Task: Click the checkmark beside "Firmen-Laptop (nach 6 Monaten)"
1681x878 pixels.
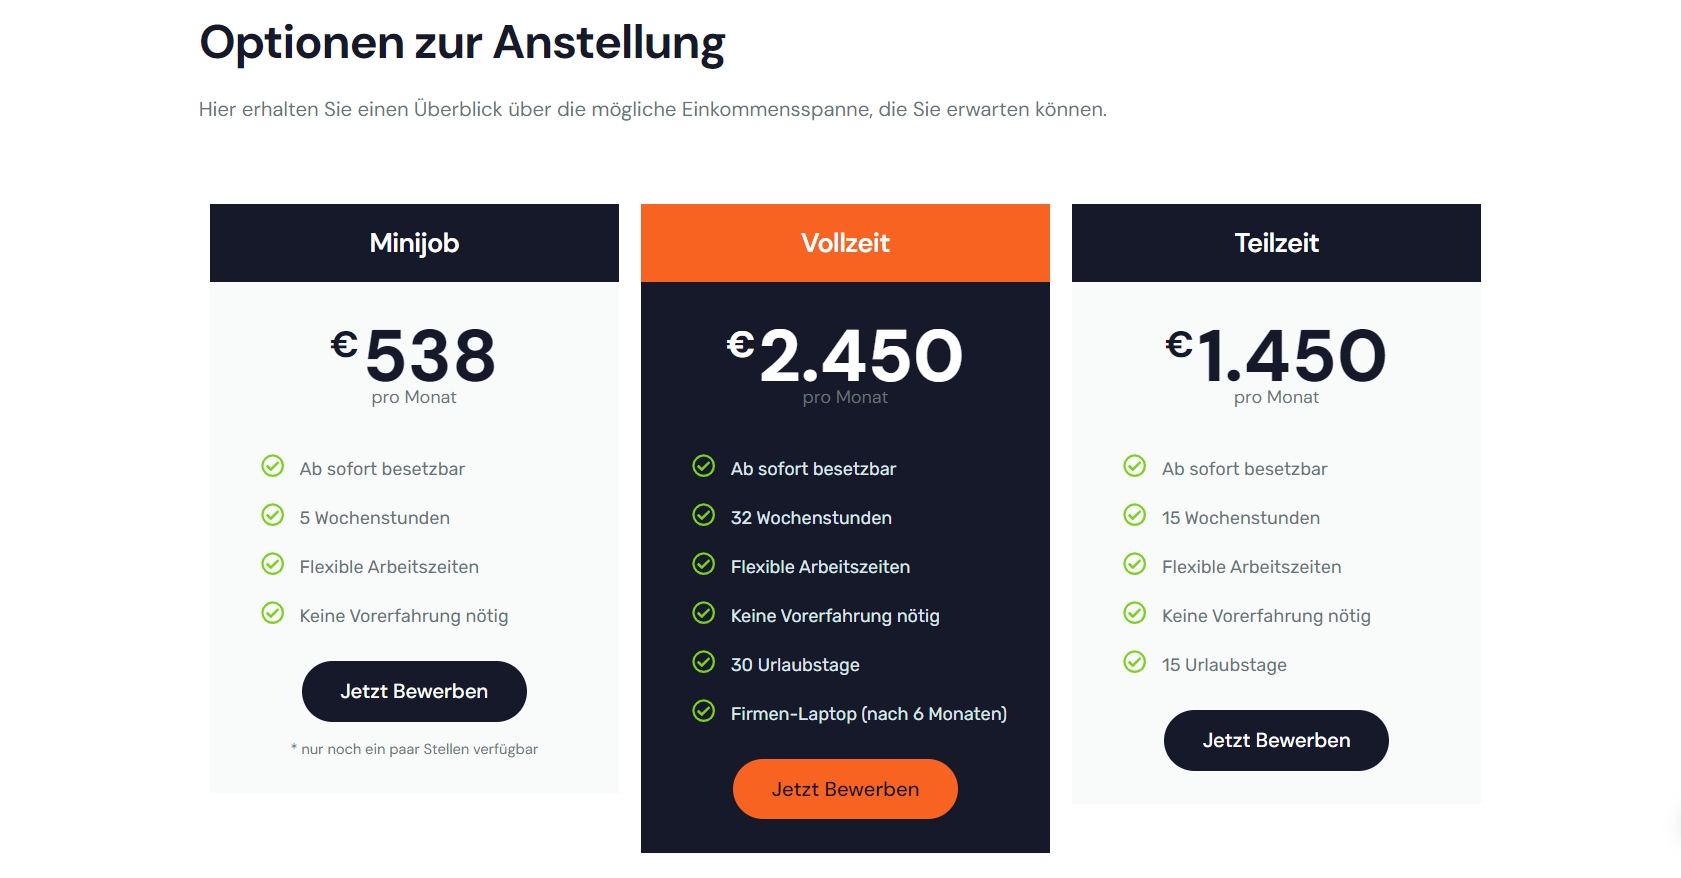Action: [704, 711]
